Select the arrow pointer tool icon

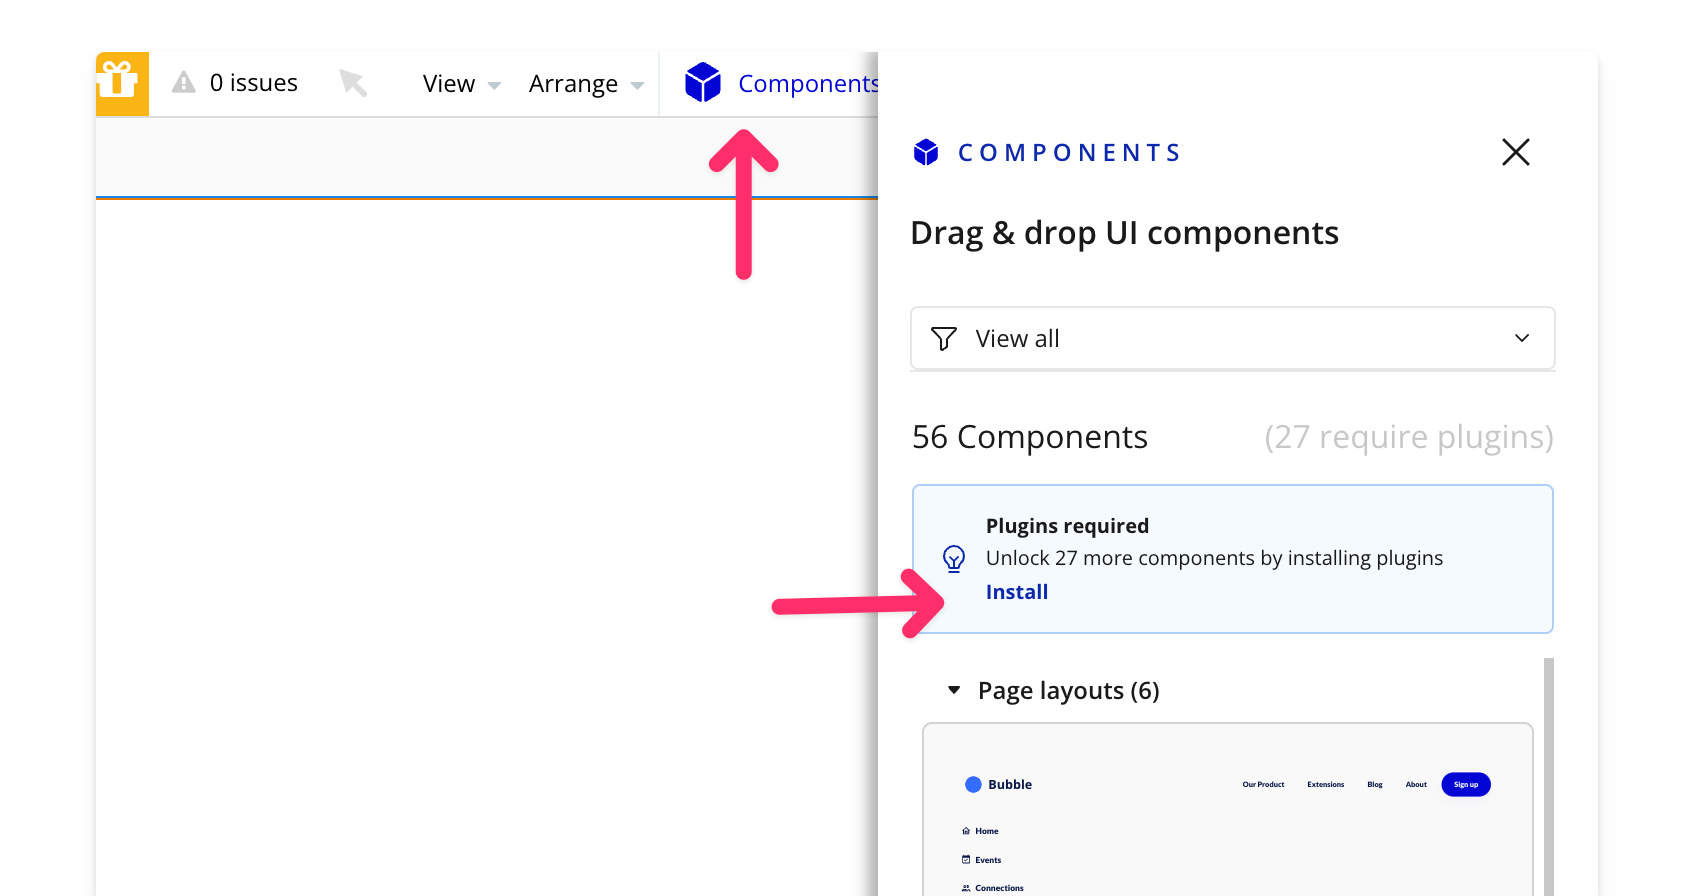click(353, 82)
